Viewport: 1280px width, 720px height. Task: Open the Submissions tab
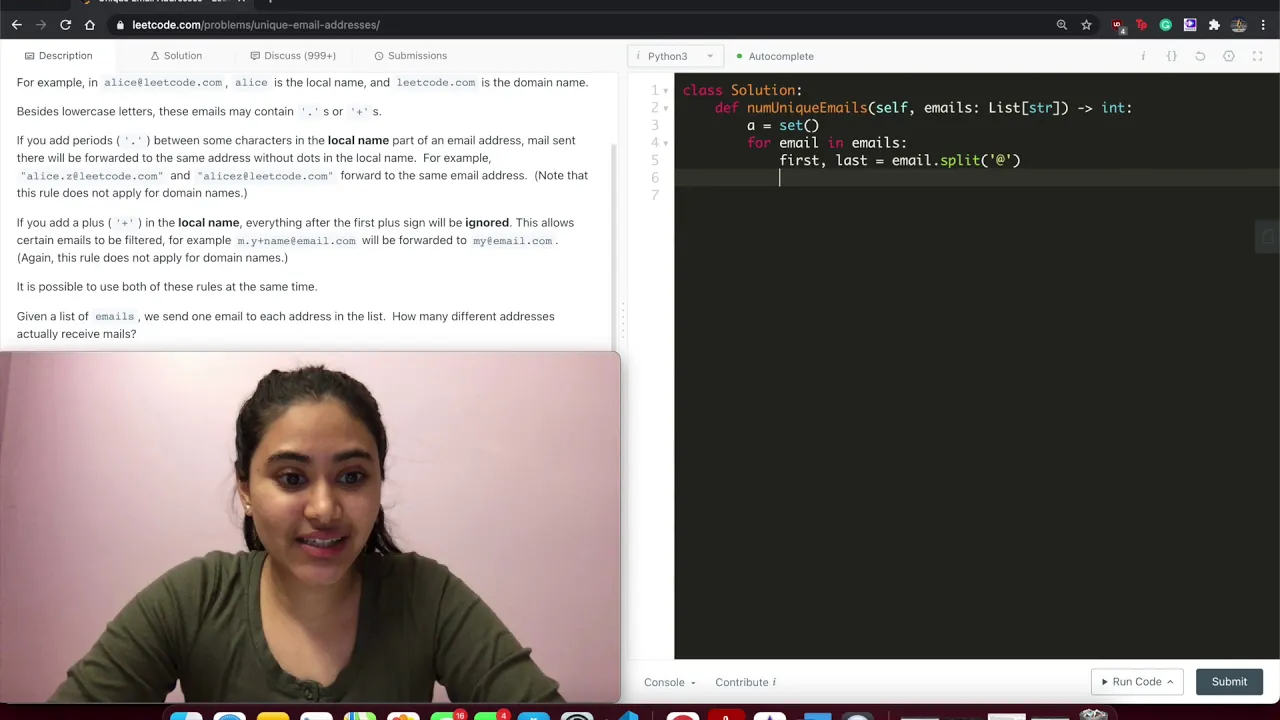pyautogui.click(x=410, y=56)
